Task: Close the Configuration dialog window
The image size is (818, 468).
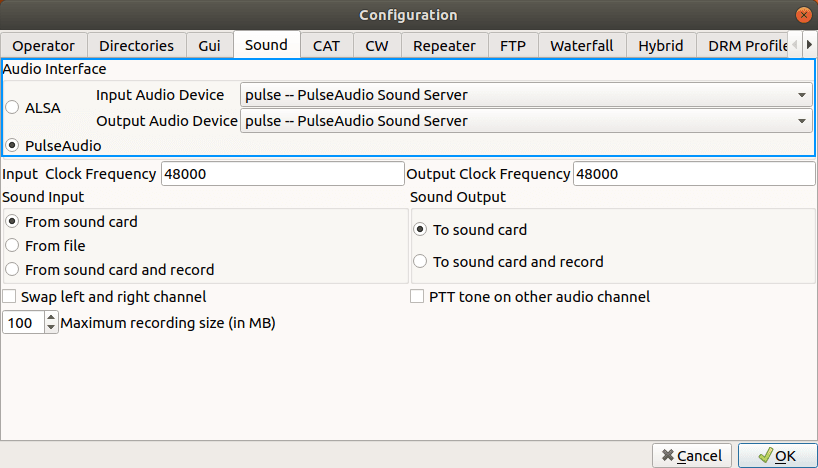Action: tap(803, 15)
